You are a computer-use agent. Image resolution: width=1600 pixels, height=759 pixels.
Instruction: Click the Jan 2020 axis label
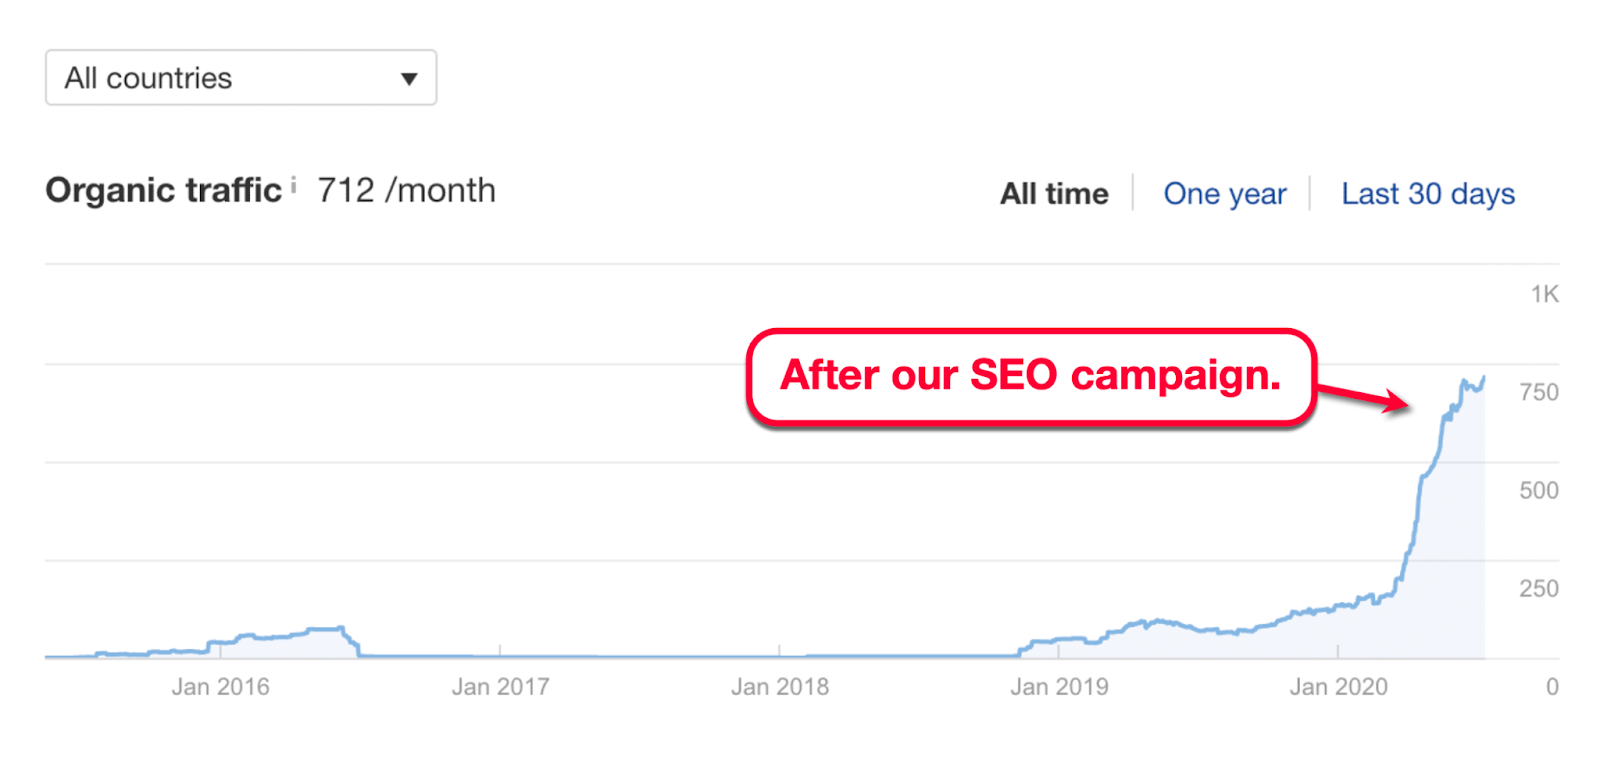tap(1338, 687)
